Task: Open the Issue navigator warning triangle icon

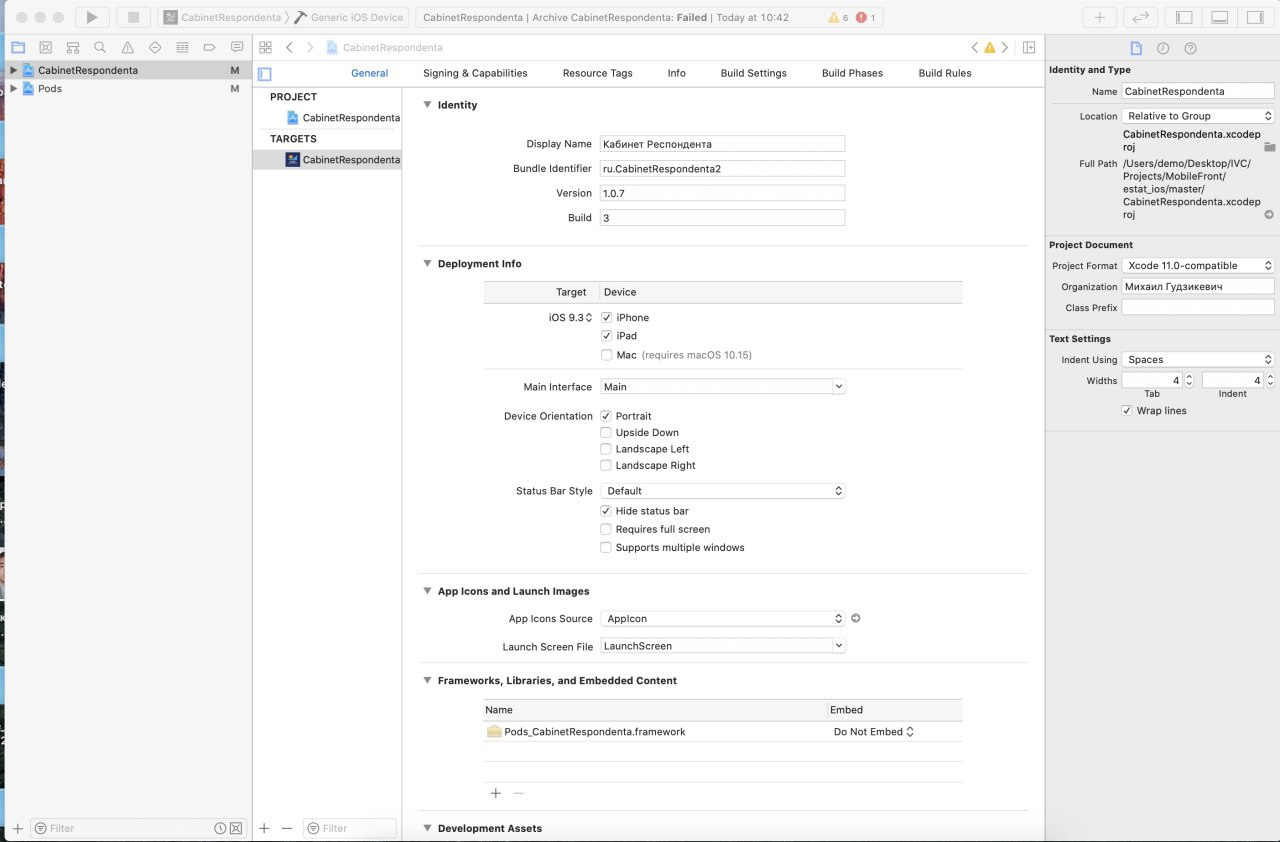Action: 127,47
